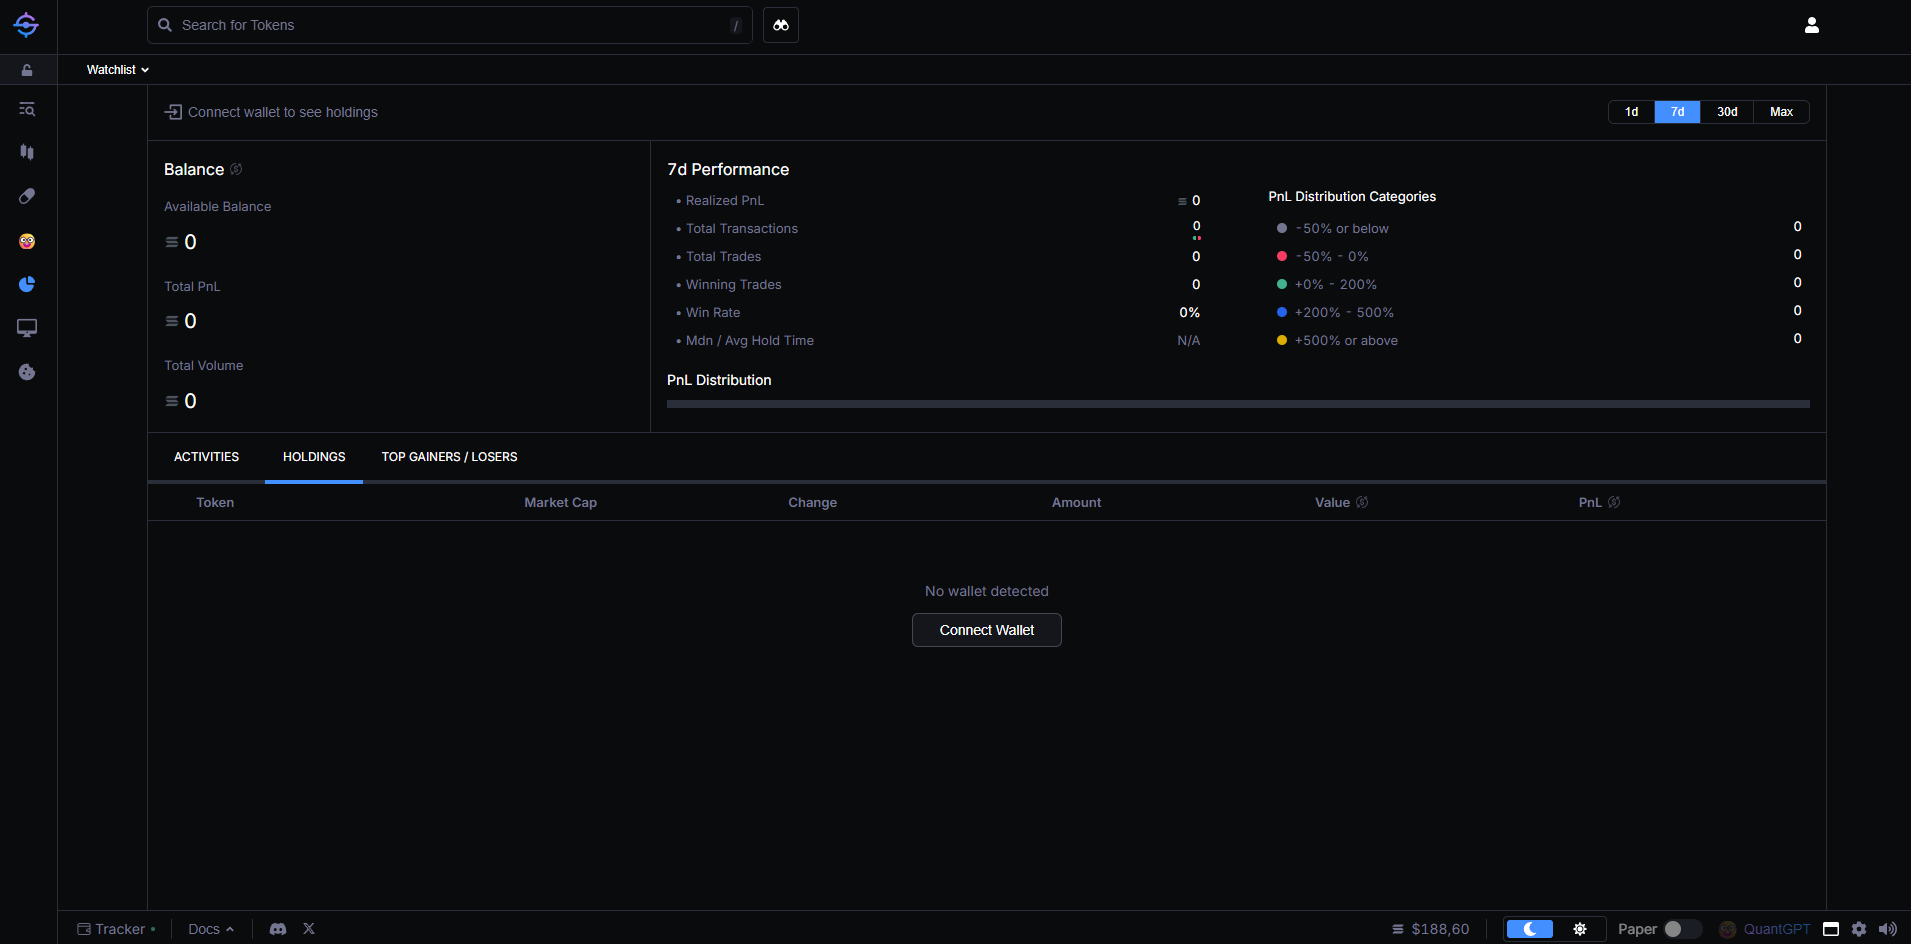1911x944 pixels.
Task: Switch to the Activities tab
Action: pyautogui.click(x=206, y=457)
